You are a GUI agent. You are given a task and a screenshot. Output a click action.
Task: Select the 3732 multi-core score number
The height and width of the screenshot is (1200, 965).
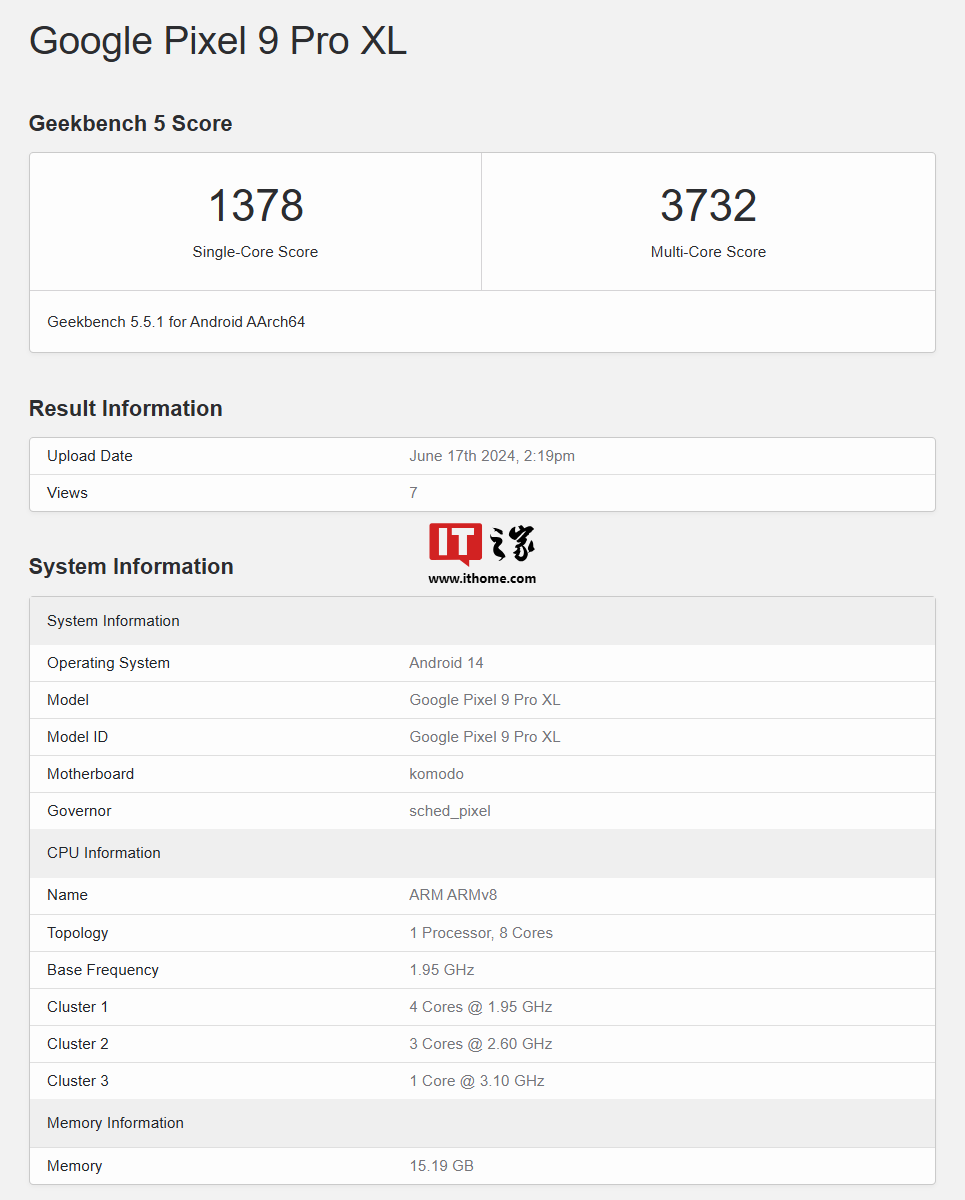(x=708, y=206)
